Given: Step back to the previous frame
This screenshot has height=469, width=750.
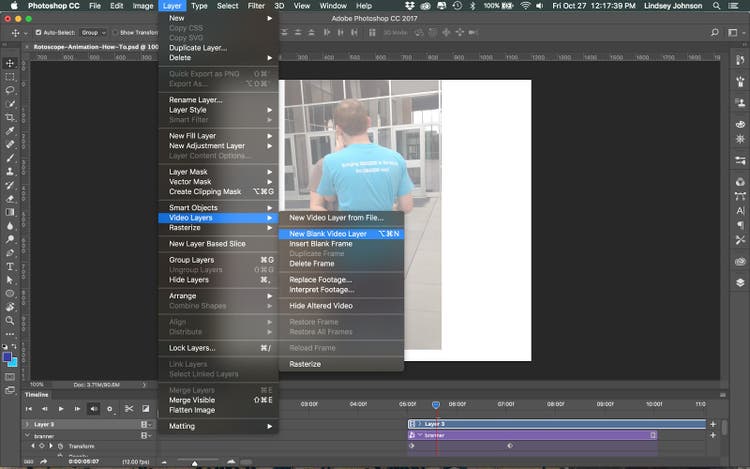Looking at the screenshot, I should point(44,409).
